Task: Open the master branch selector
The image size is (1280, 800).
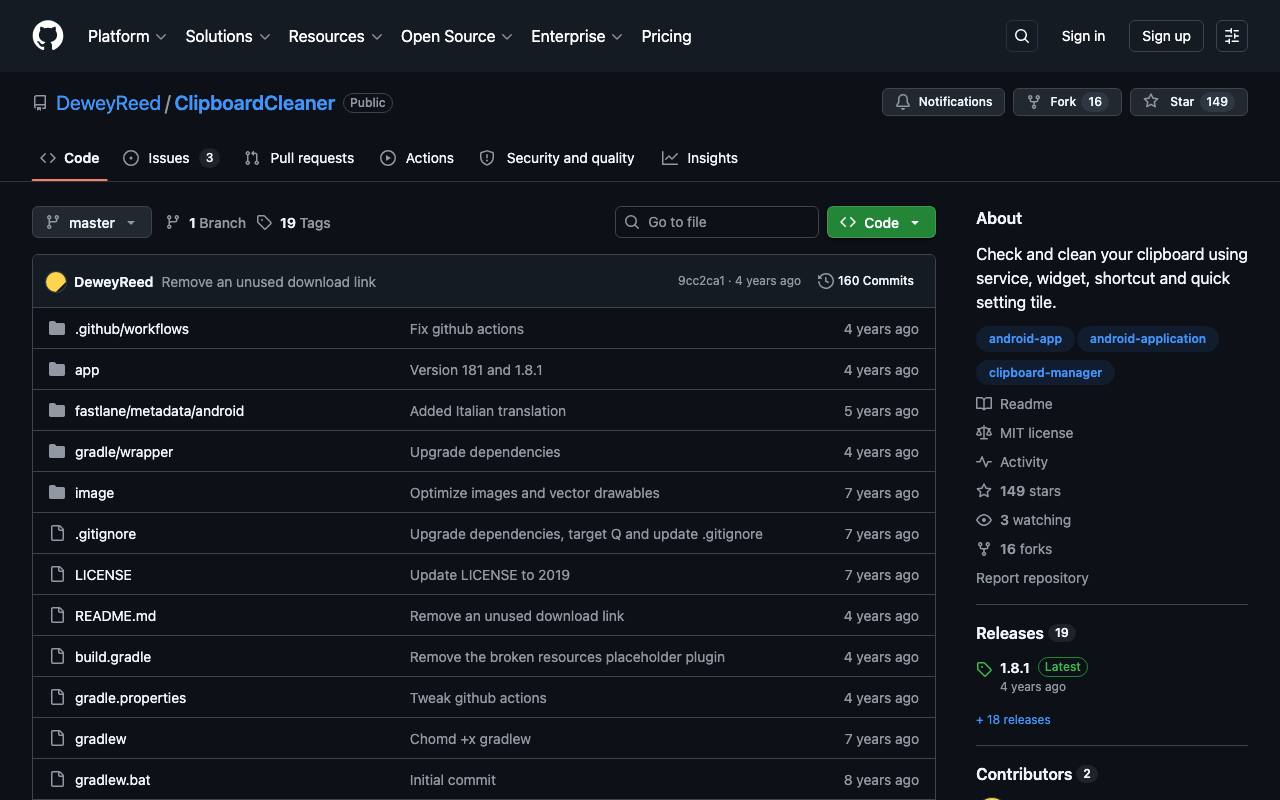Action: point(92,222)
